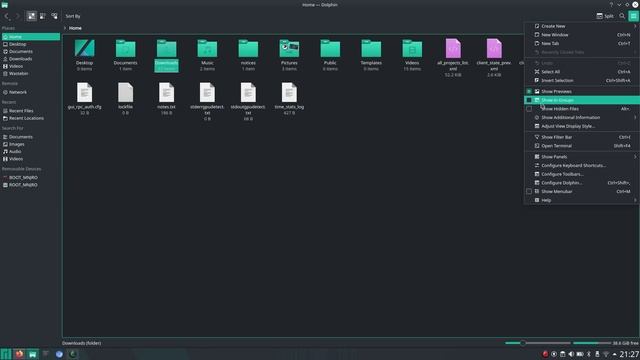
Task: Go back with the toolbar back arrow
Action: tap(7, 16)
